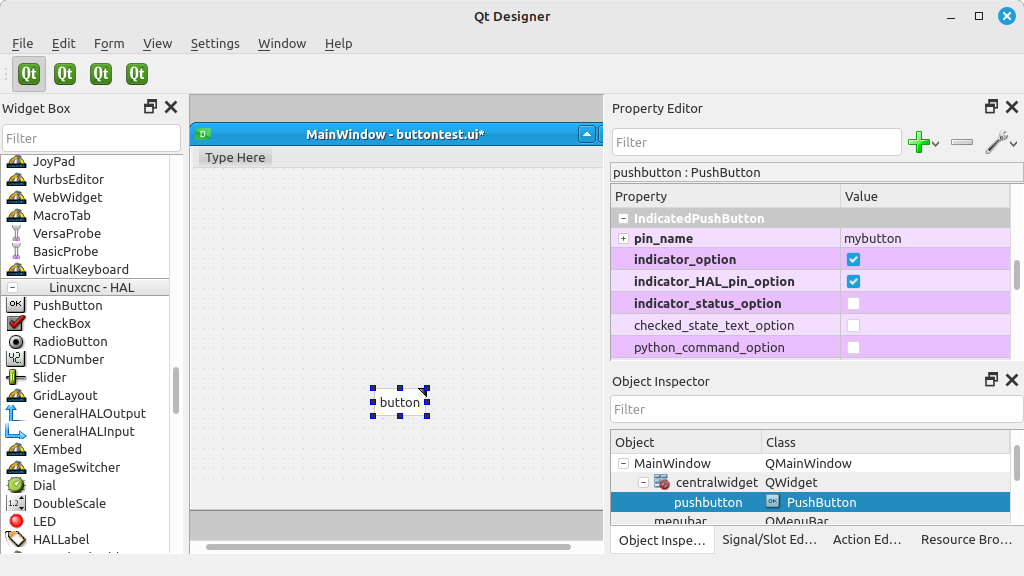Shade the MainWindow form with up-arrow button
The image size is (1024, 576).
pyautogui.click(x=586, y=135)
